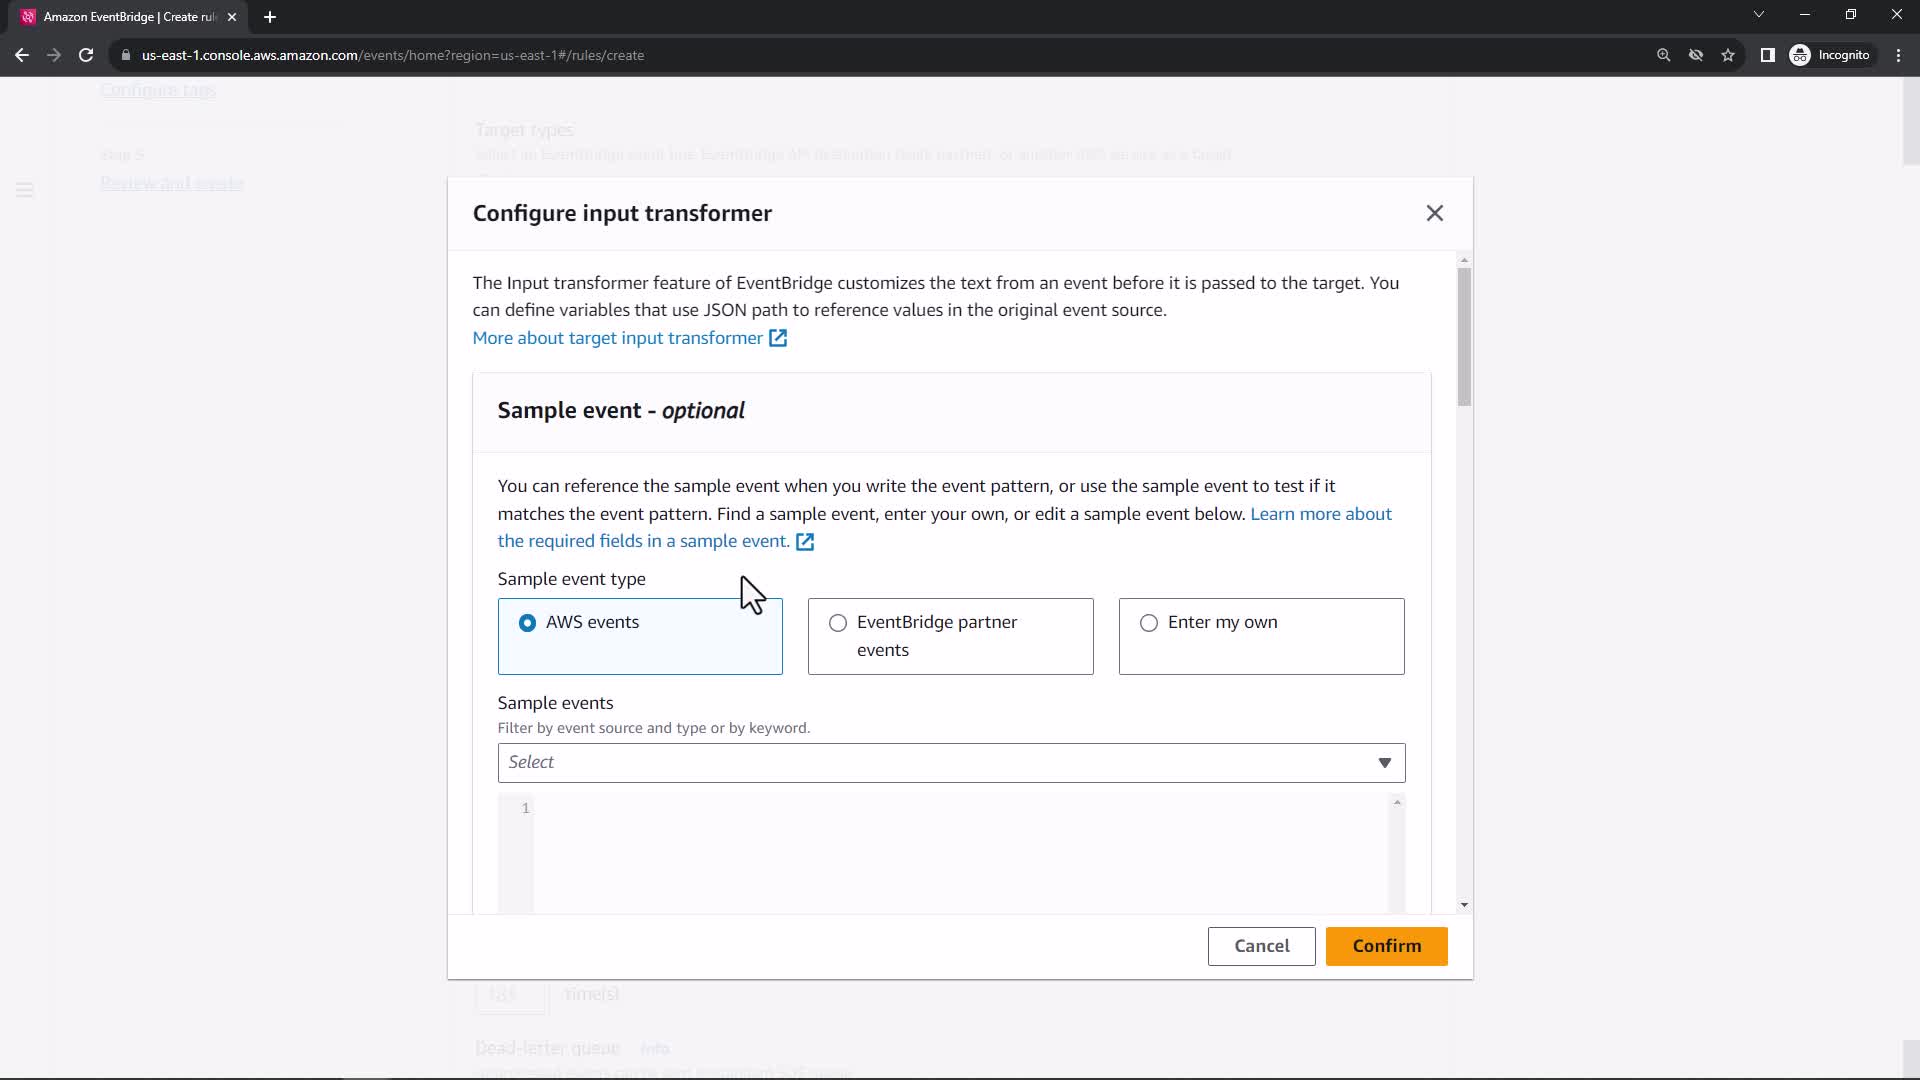Open the browser zoom magnifier icon
The height and width of the screenshot is (1080, 1920).
[x=1663, y=55]
